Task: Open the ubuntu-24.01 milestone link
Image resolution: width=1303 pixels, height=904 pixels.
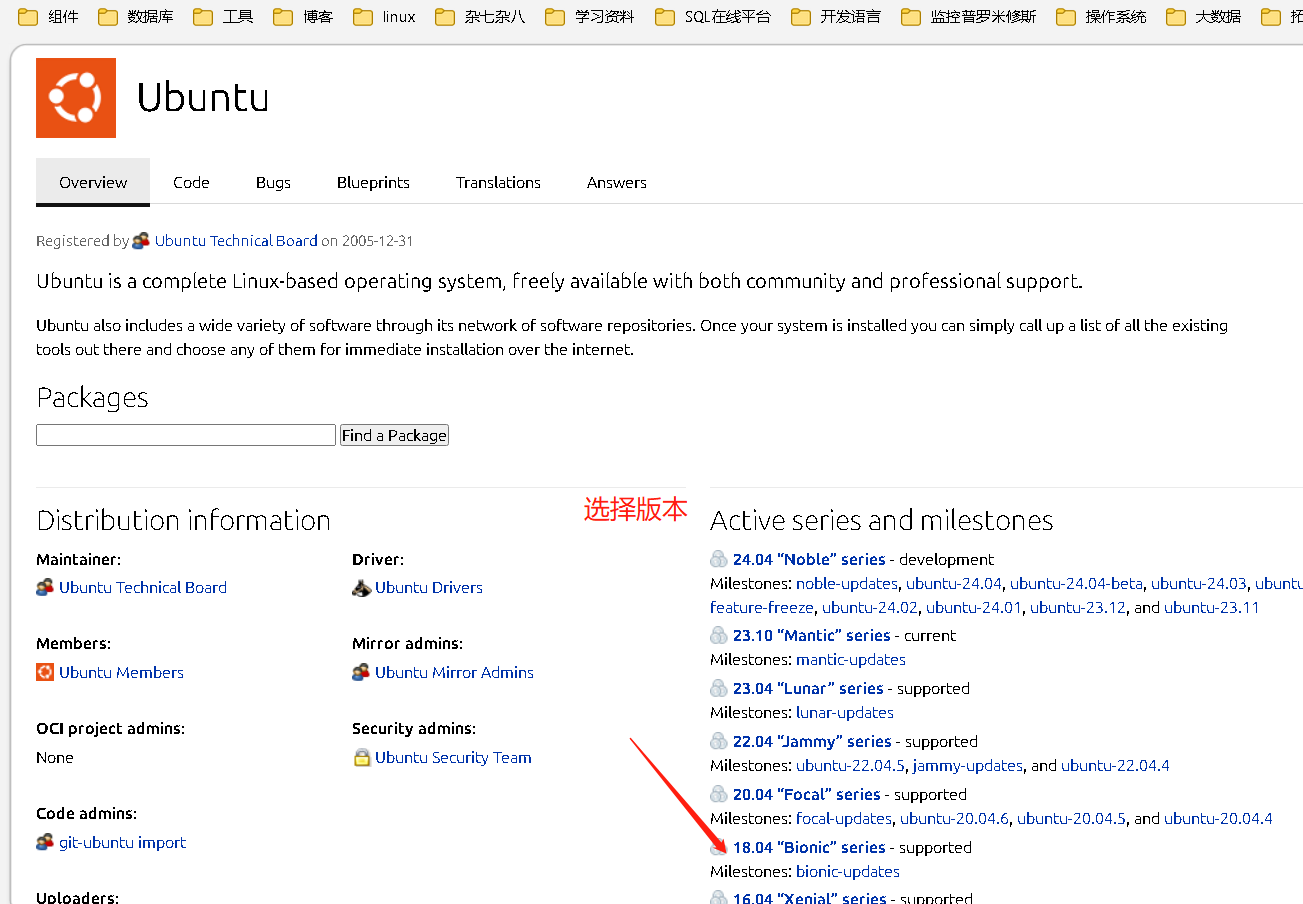Action: coord(974,607)
